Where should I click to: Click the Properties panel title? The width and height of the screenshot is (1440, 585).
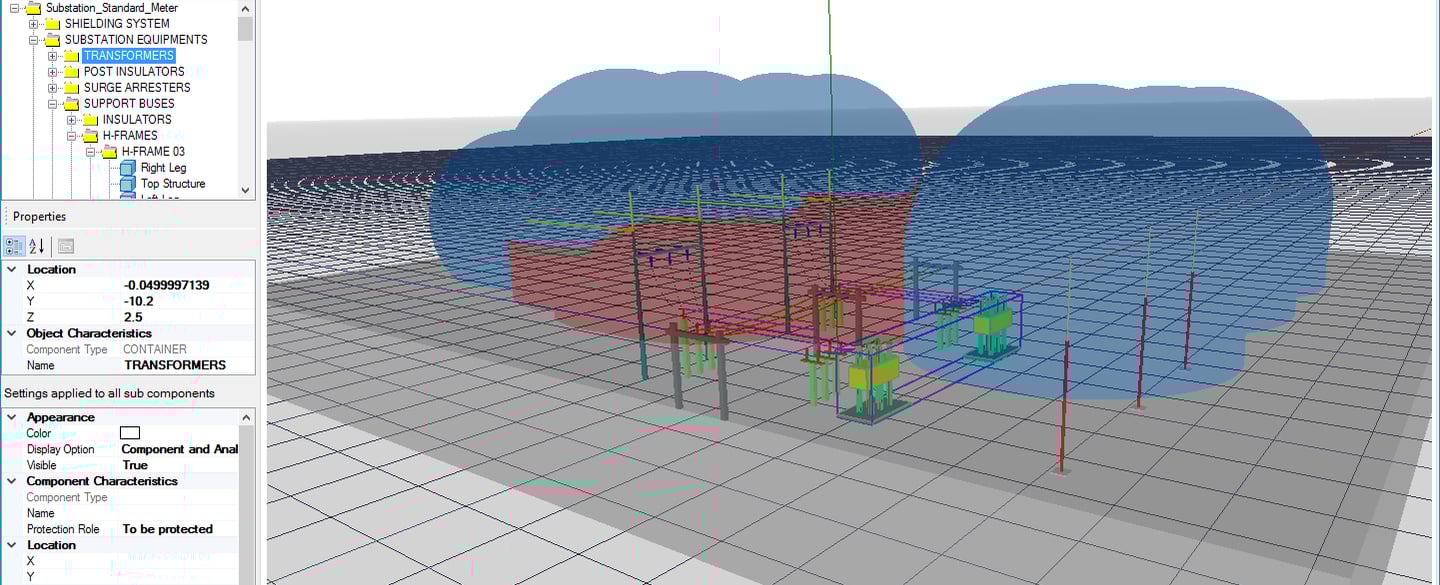tap(39, 216)
